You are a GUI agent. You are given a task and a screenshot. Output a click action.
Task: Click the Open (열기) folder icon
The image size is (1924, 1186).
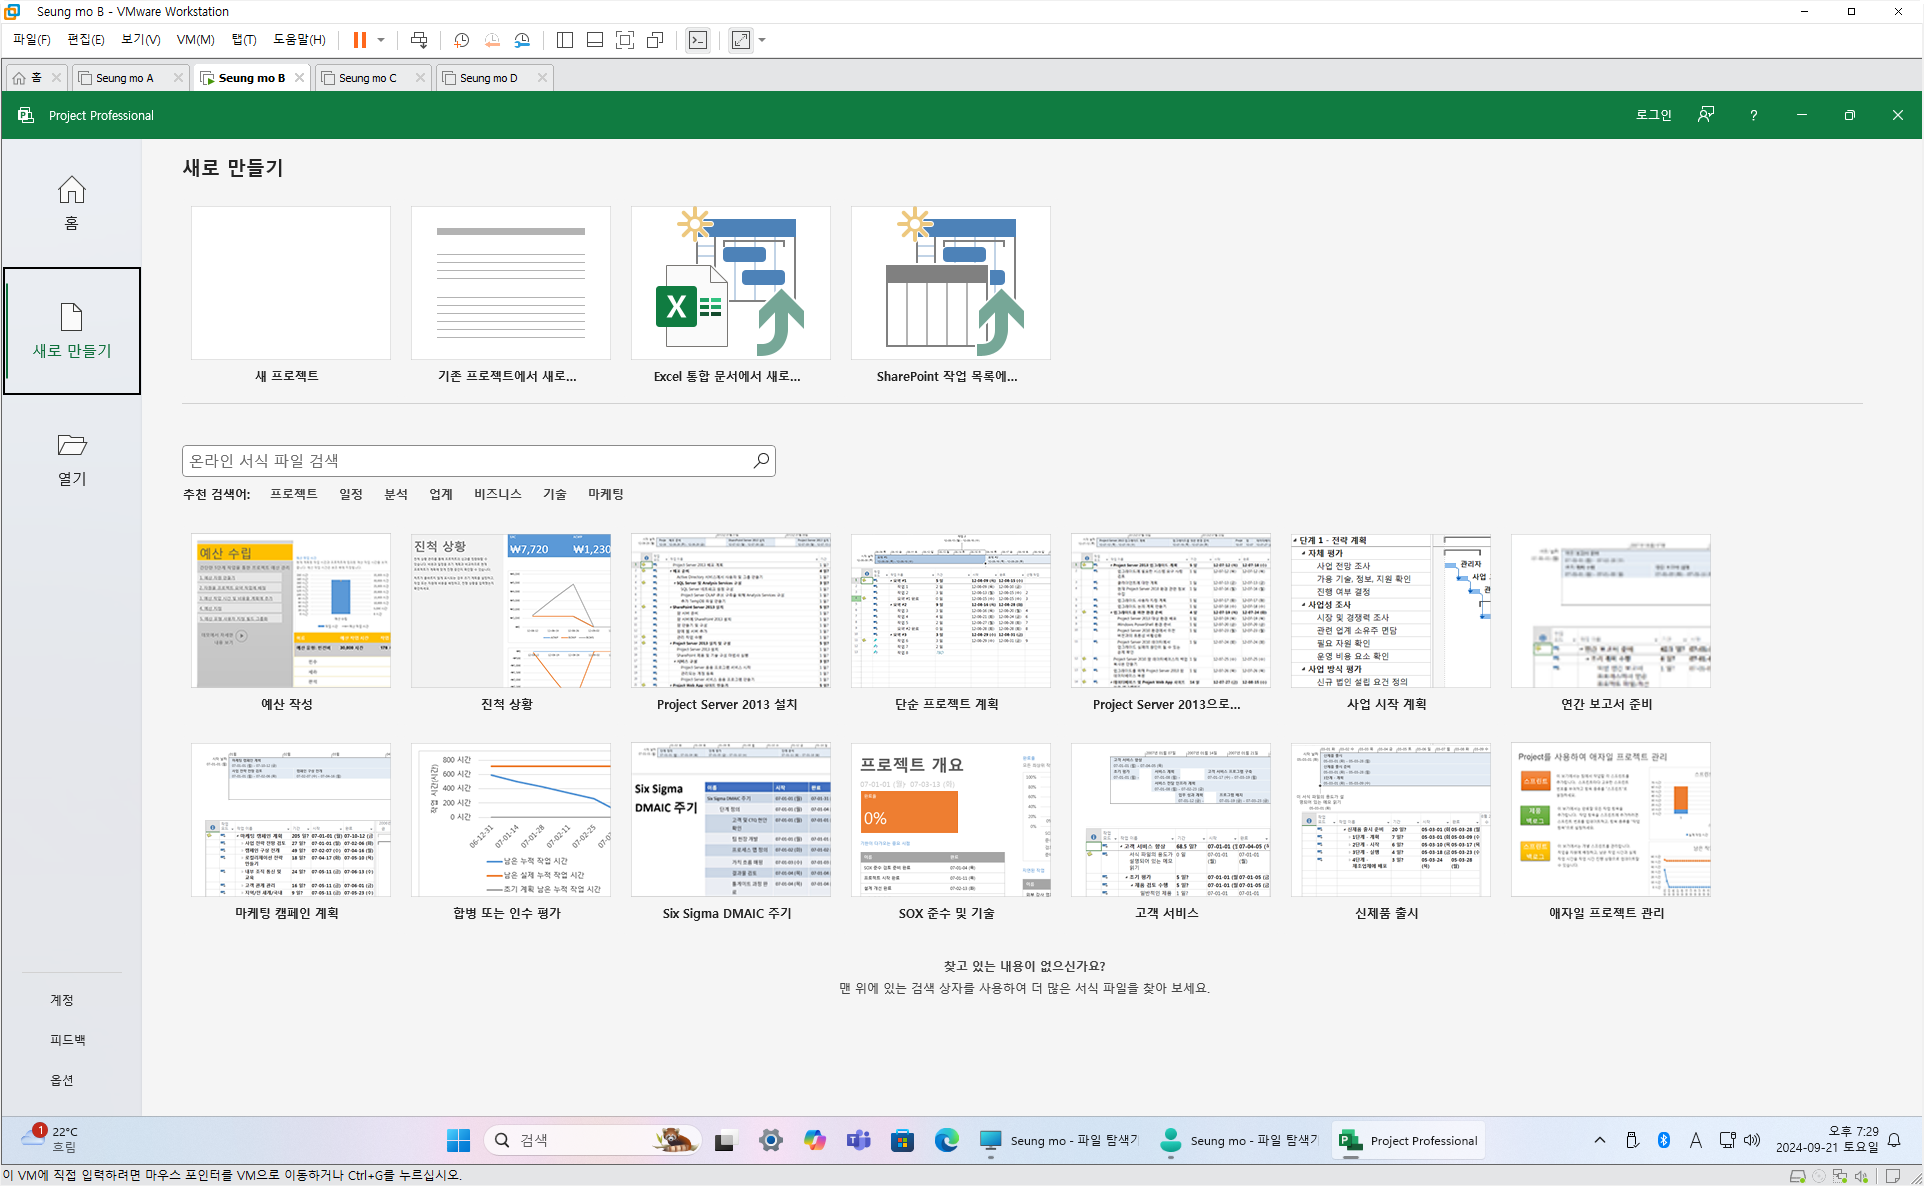[71, 445]
